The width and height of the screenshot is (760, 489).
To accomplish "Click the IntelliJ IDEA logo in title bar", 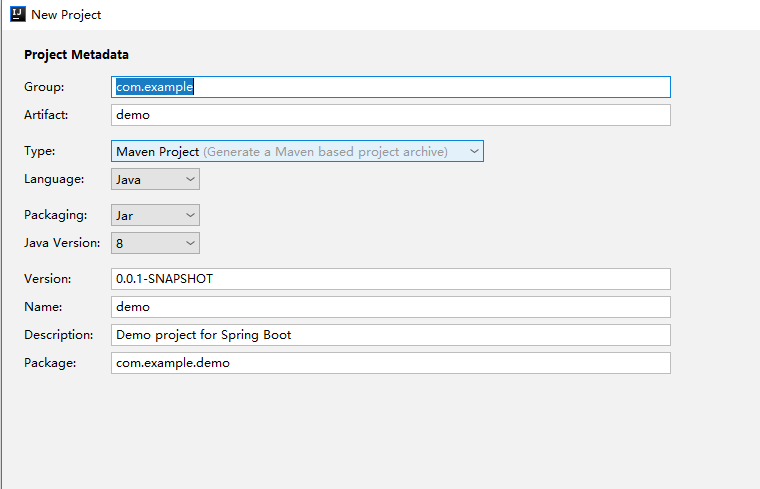I will pyautogui.click(x=17, y=14).
